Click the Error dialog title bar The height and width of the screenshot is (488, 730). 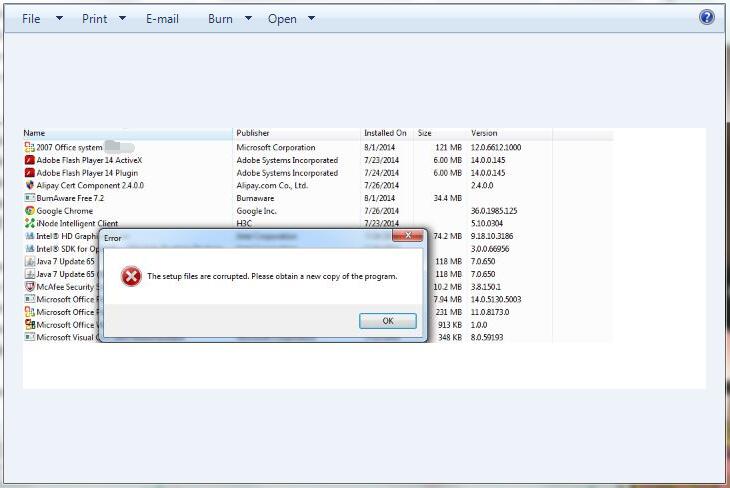[x=247, y=238]
